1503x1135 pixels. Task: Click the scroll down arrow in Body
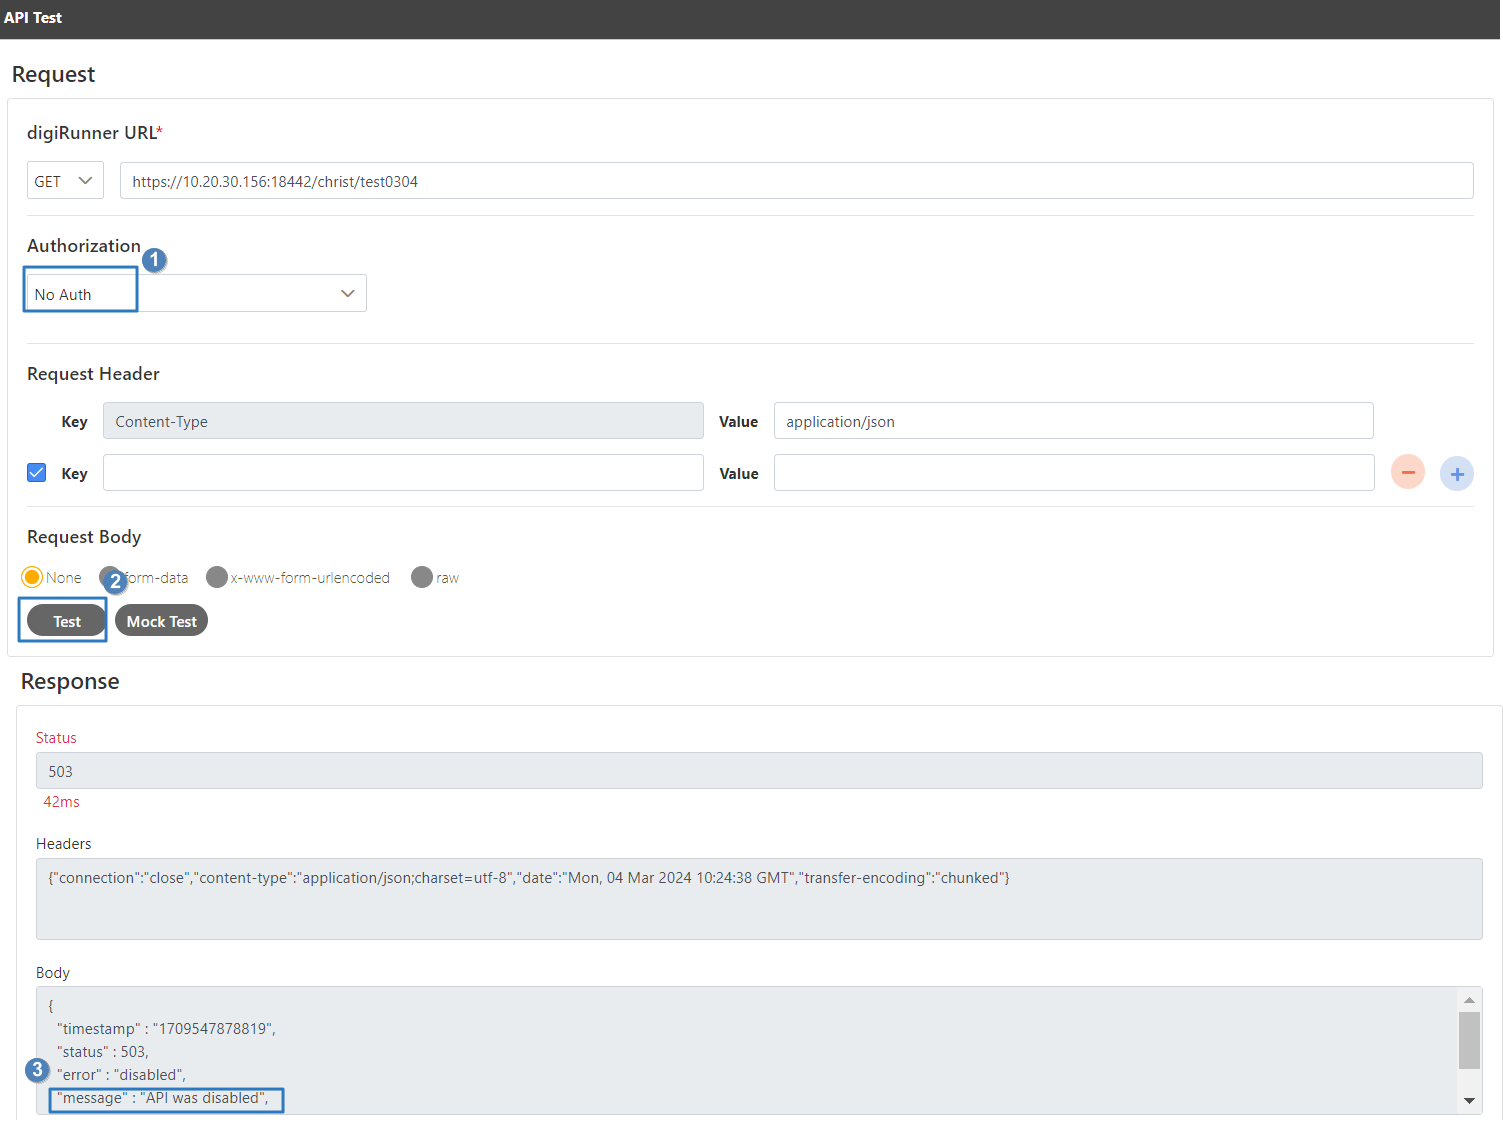click(1468, 1100)
